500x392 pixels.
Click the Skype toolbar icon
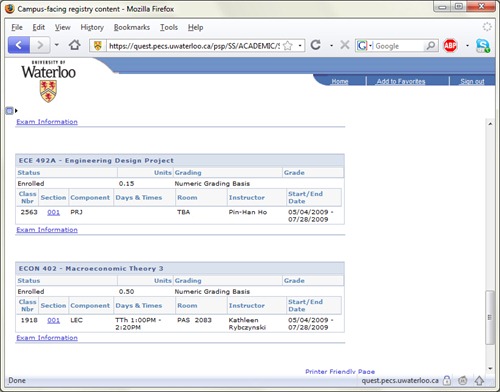click(x=483, y=46)
